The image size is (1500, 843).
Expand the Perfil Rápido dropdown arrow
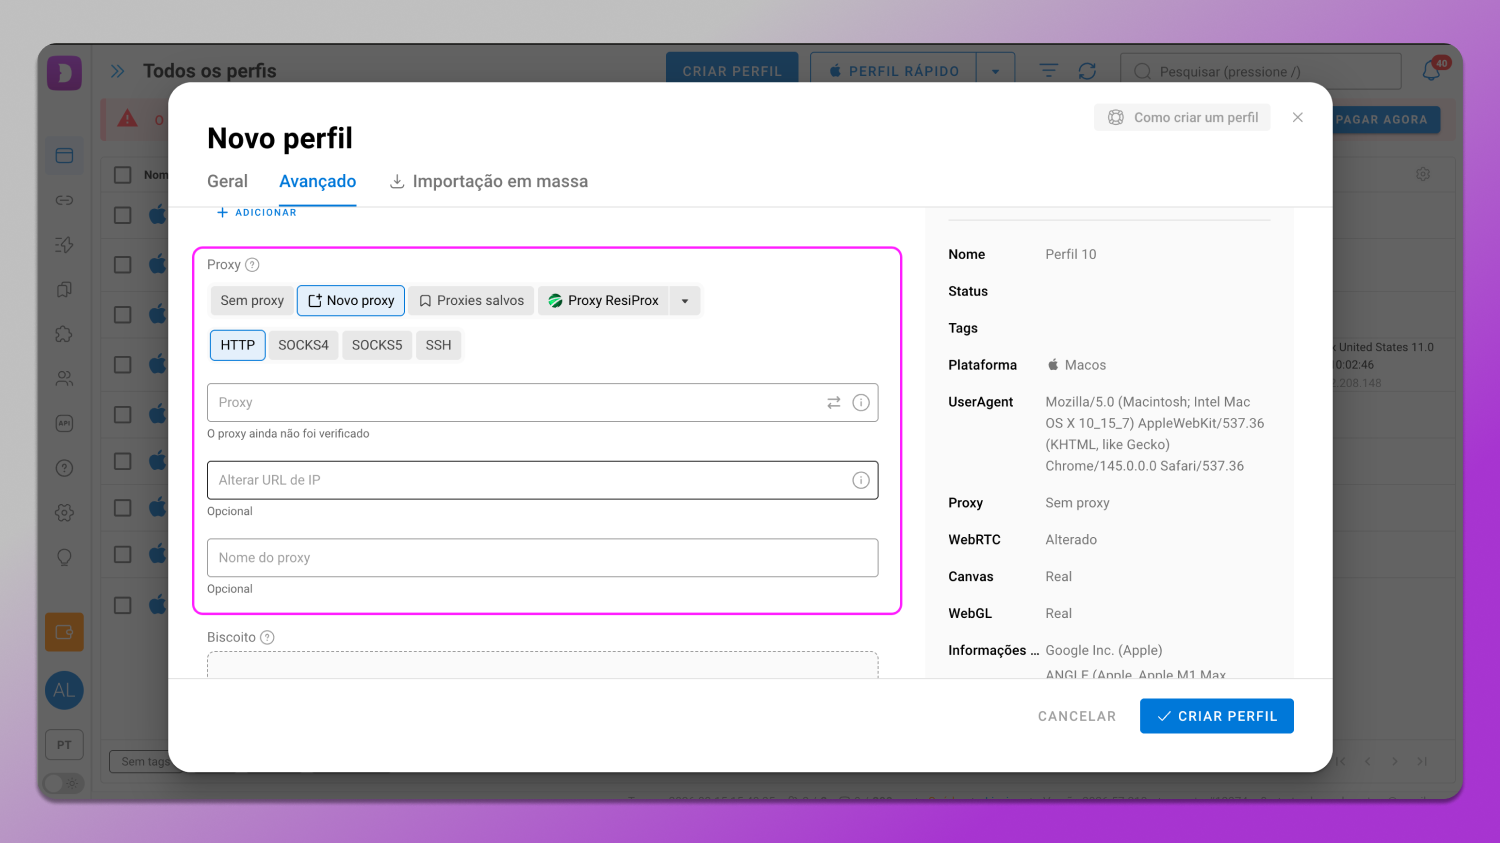click(x=995, y=71)
